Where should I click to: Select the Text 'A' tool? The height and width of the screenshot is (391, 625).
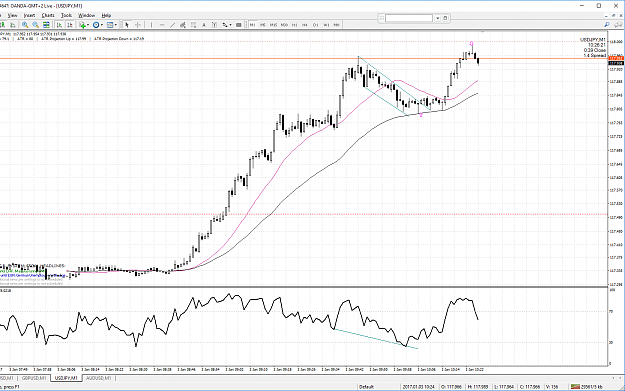point(204,25)
